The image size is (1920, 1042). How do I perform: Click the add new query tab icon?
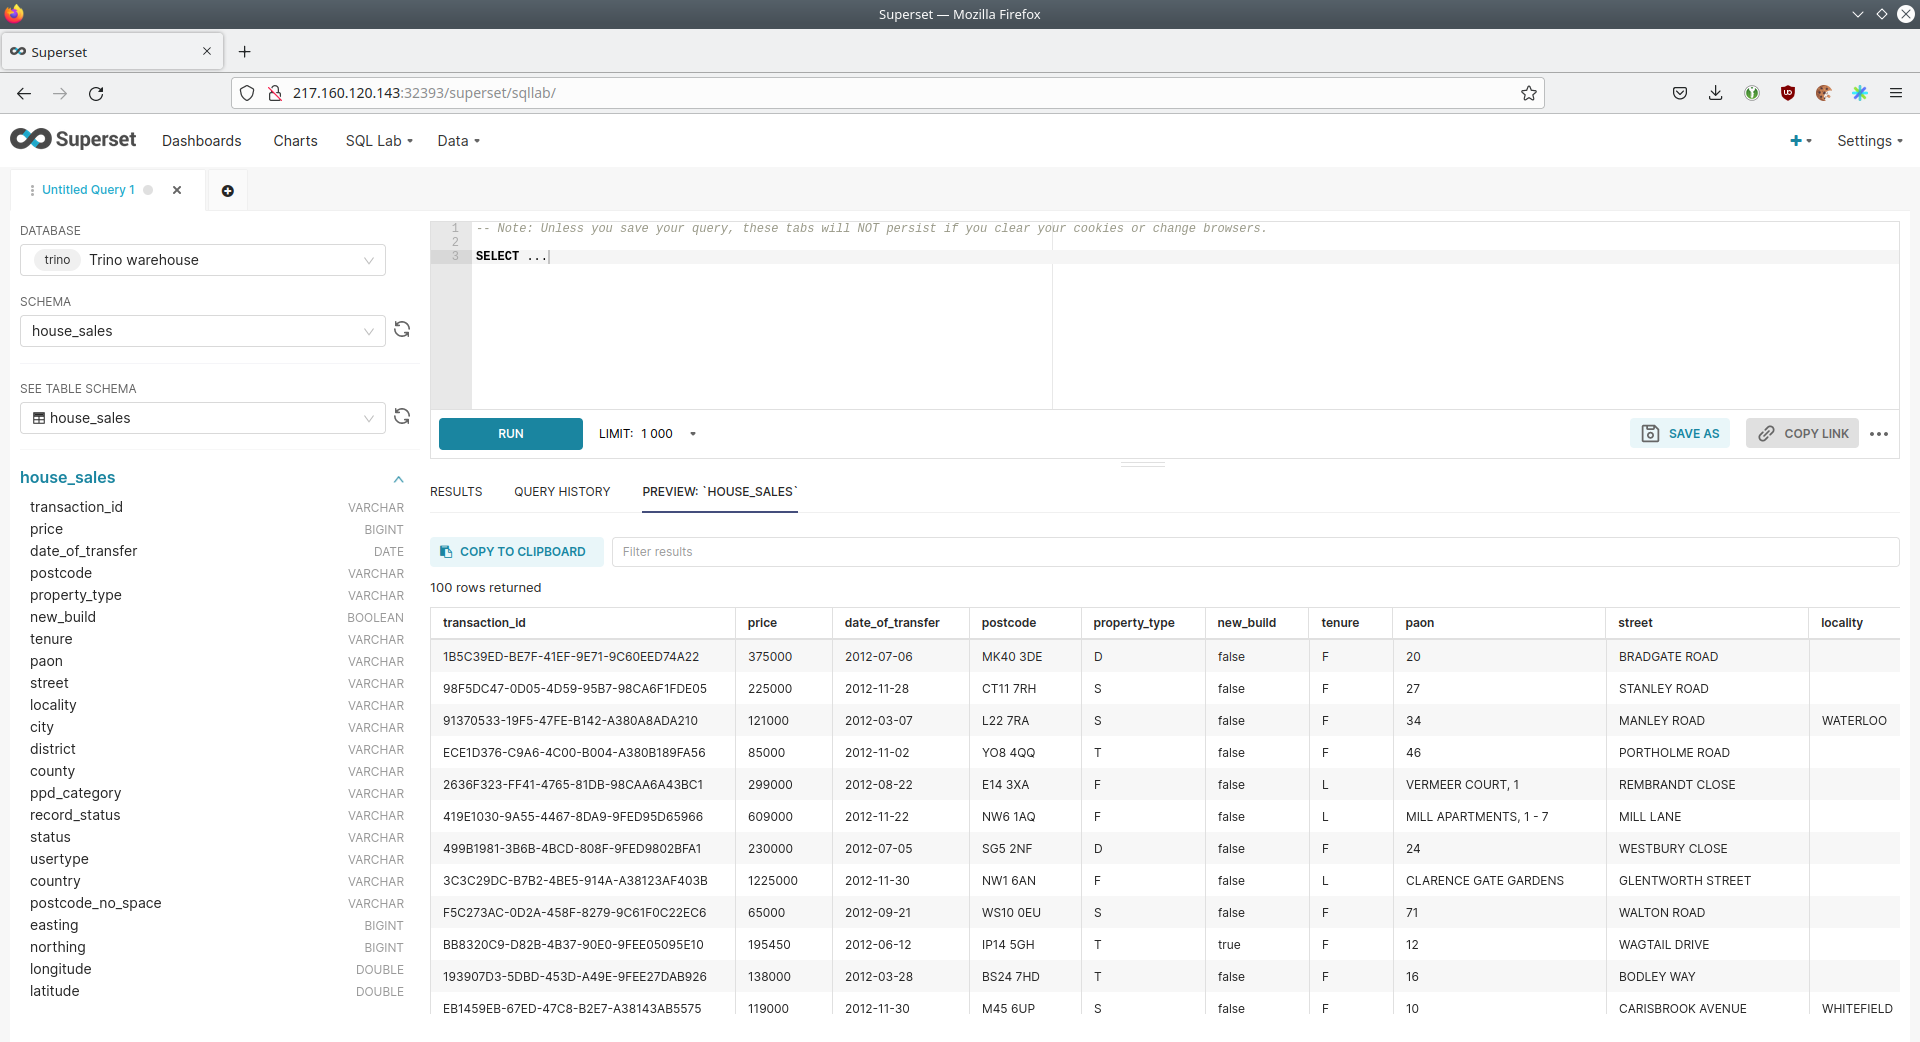pyautogui.click(x=227, y=191)
